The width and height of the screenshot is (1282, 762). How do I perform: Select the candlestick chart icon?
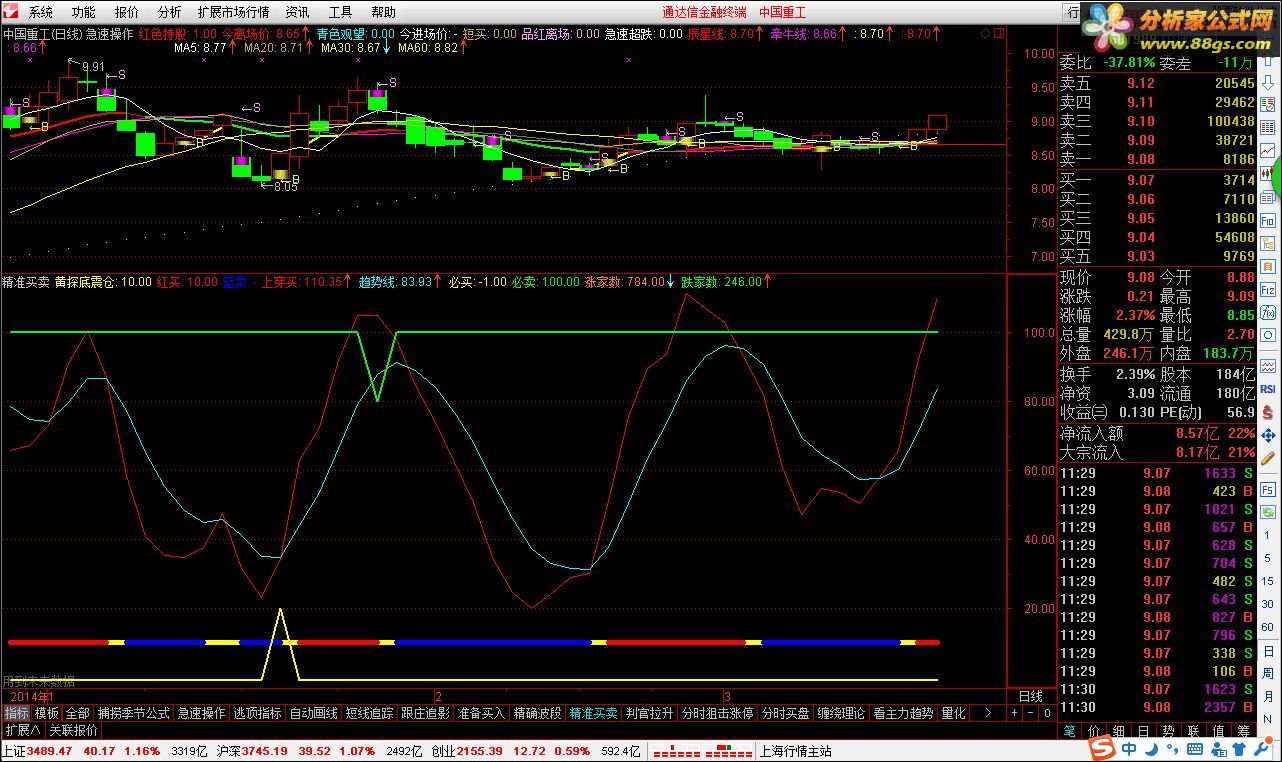[1268, 173]
